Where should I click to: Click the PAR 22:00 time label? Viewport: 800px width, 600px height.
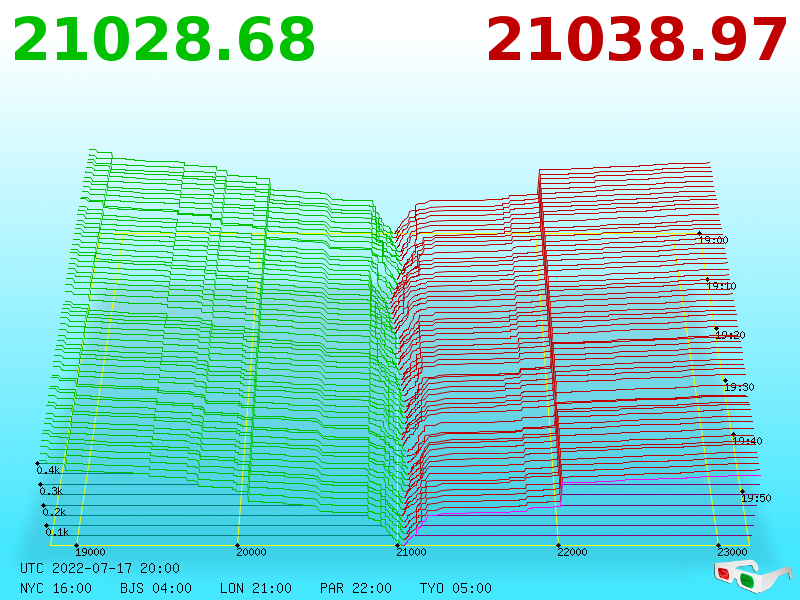(x=356, y=588)
